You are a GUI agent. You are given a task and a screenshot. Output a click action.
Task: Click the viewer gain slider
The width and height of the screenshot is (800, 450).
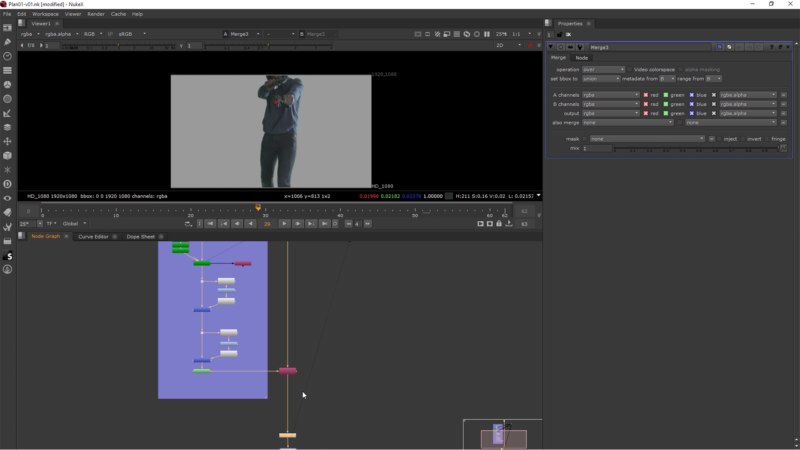coord(118,46)
